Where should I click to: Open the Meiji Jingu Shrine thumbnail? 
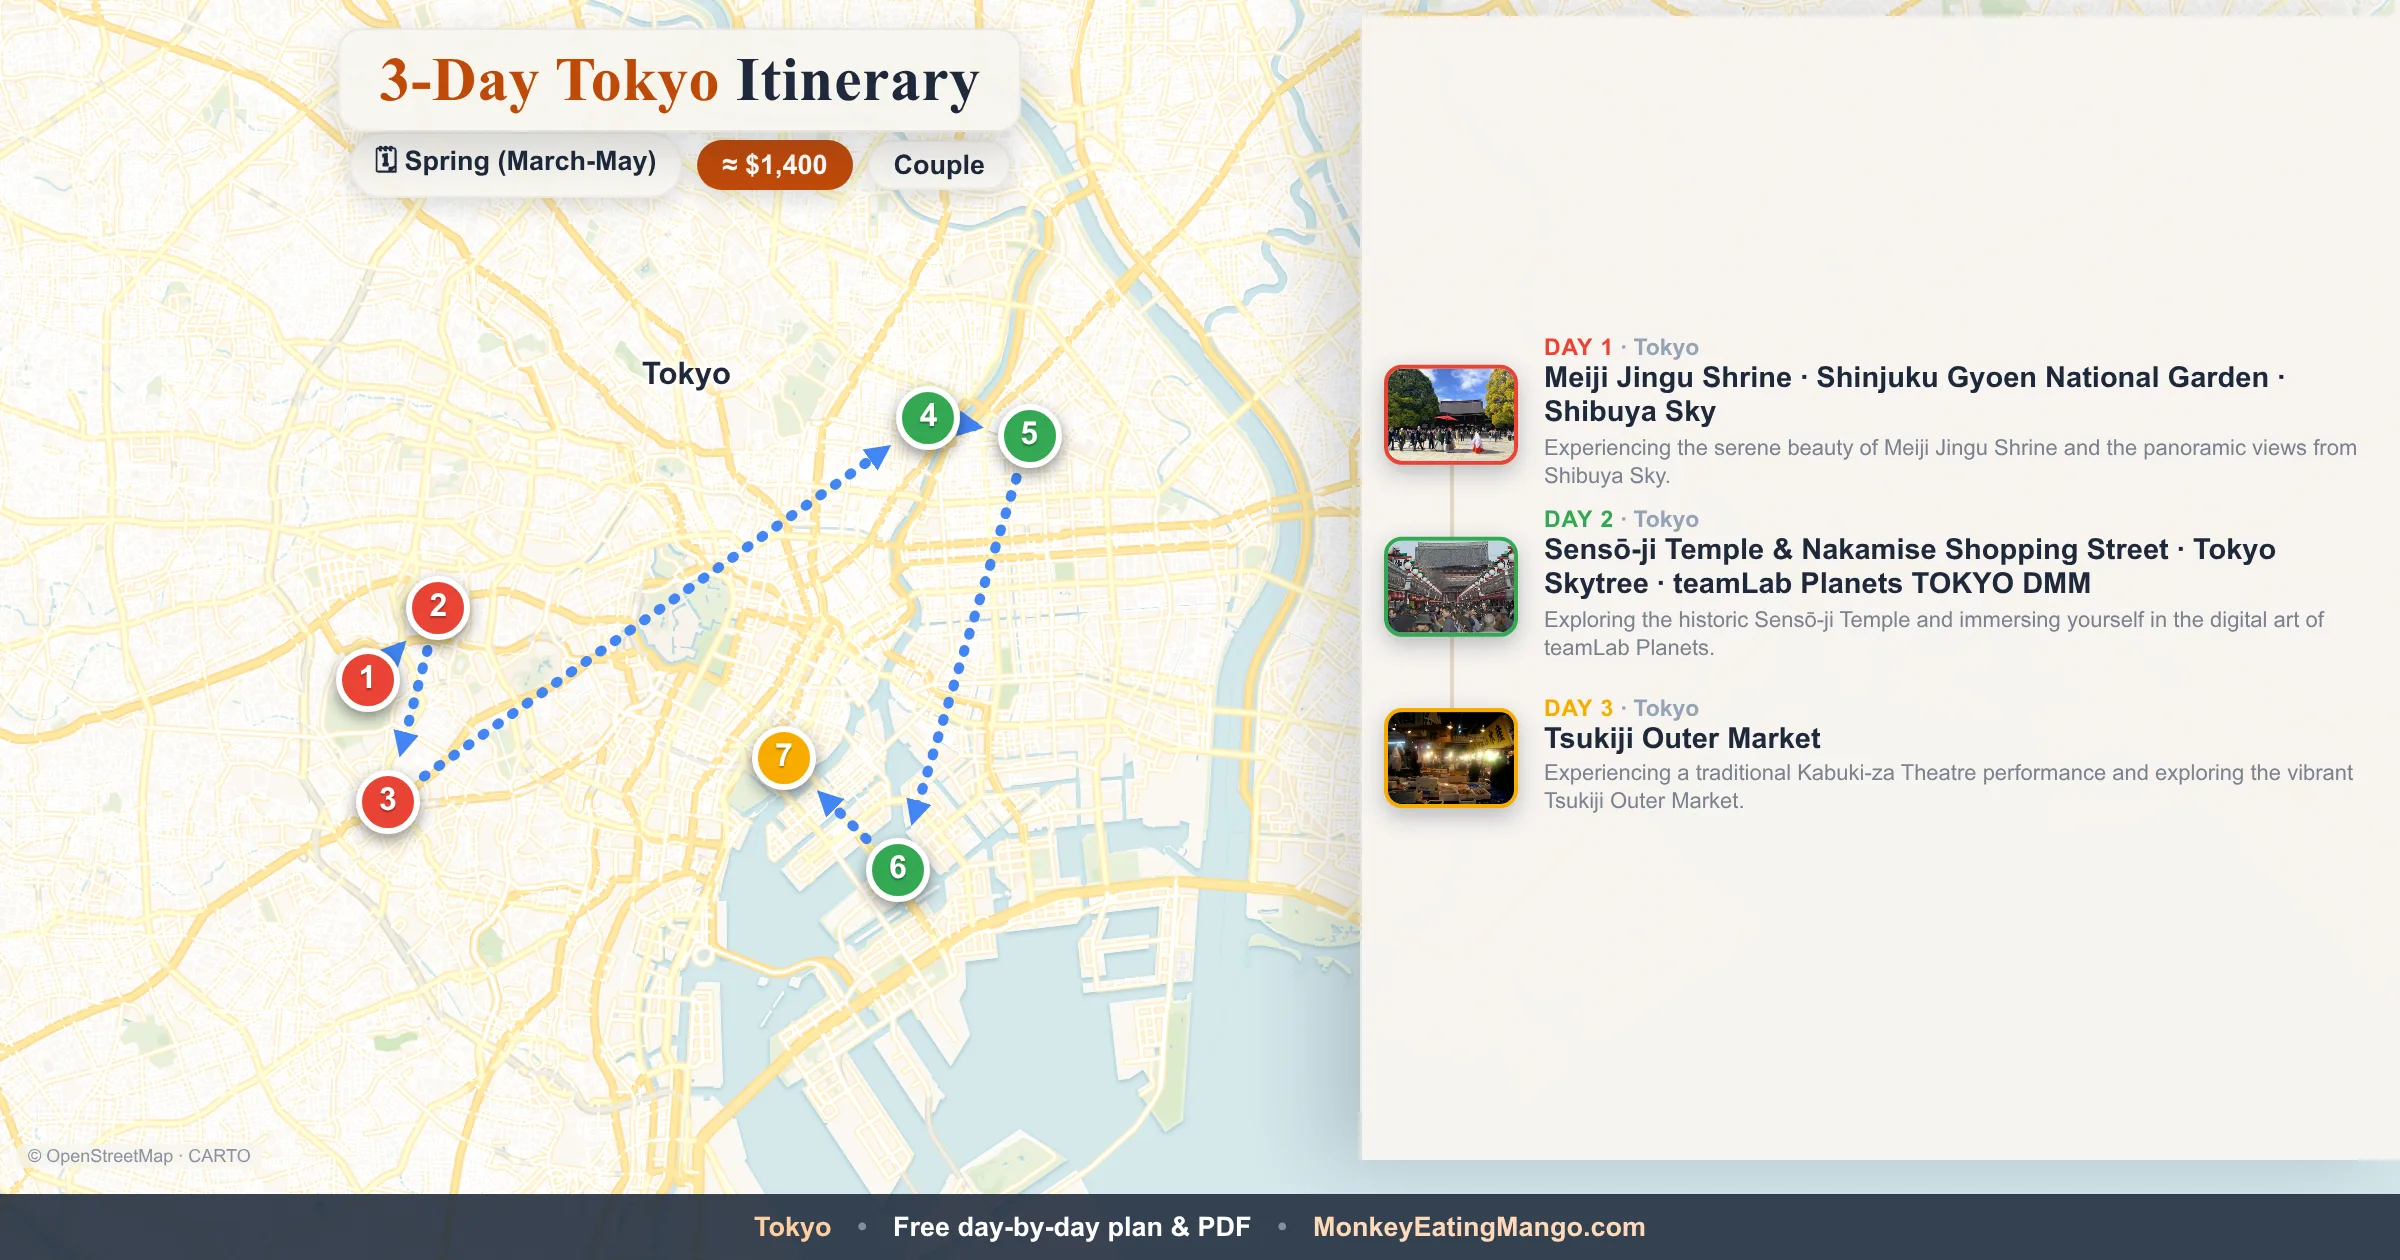1451,414
